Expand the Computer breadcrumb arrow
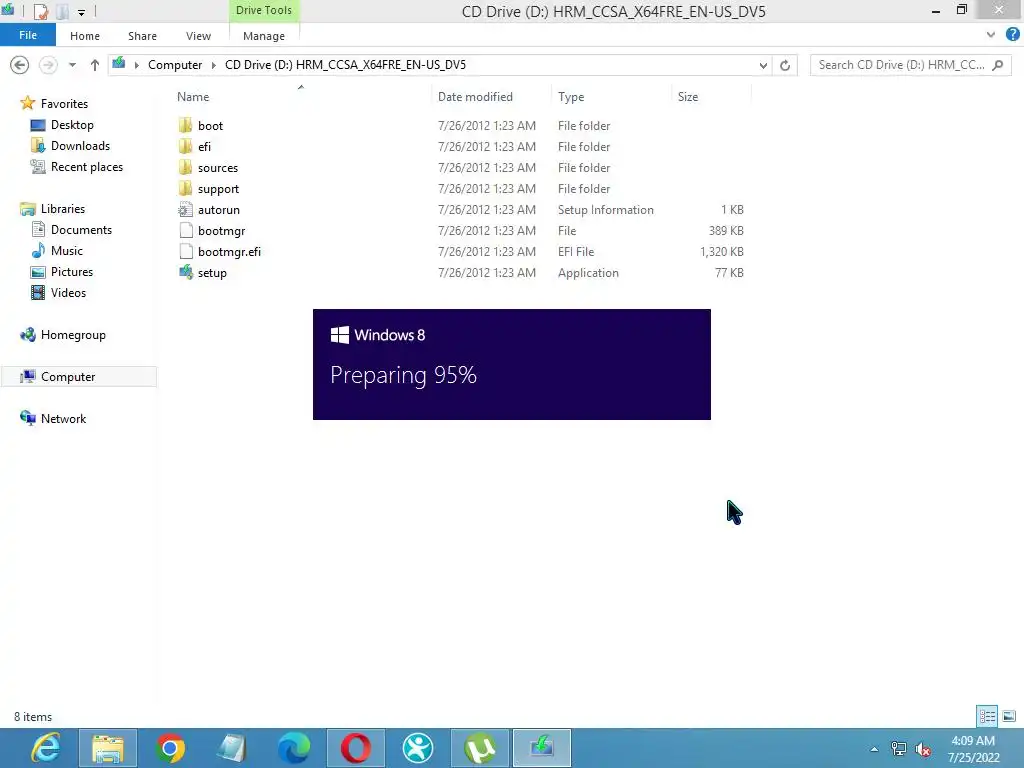Screen dimensions: 1024x768 coord(214,65)
